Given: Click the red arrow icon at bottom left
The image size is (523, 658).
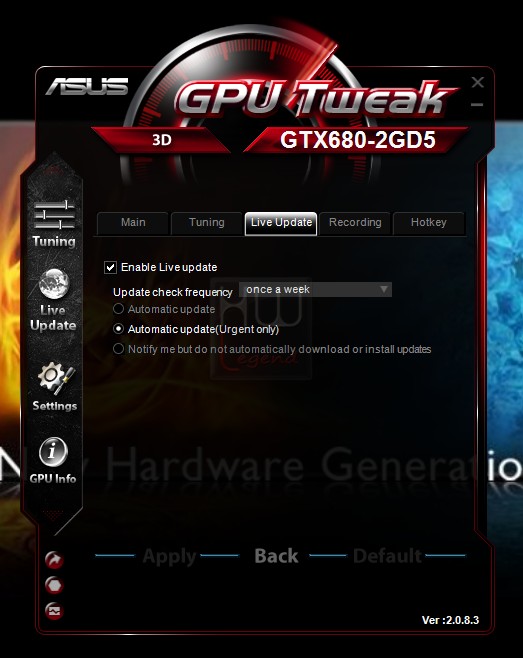Looking at the screenshot, I should point(54,560).
